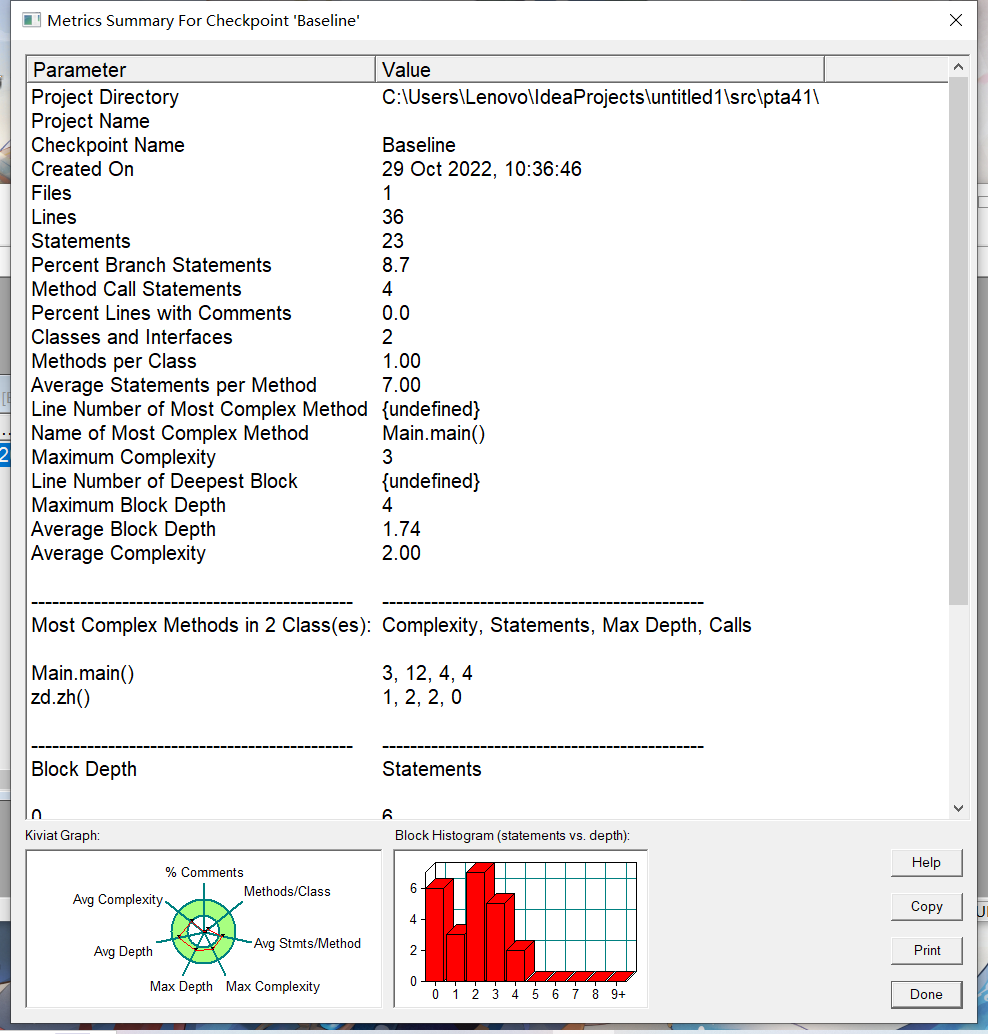Click the Value column header
The image size is (988, 1034).
pos(600,69)
